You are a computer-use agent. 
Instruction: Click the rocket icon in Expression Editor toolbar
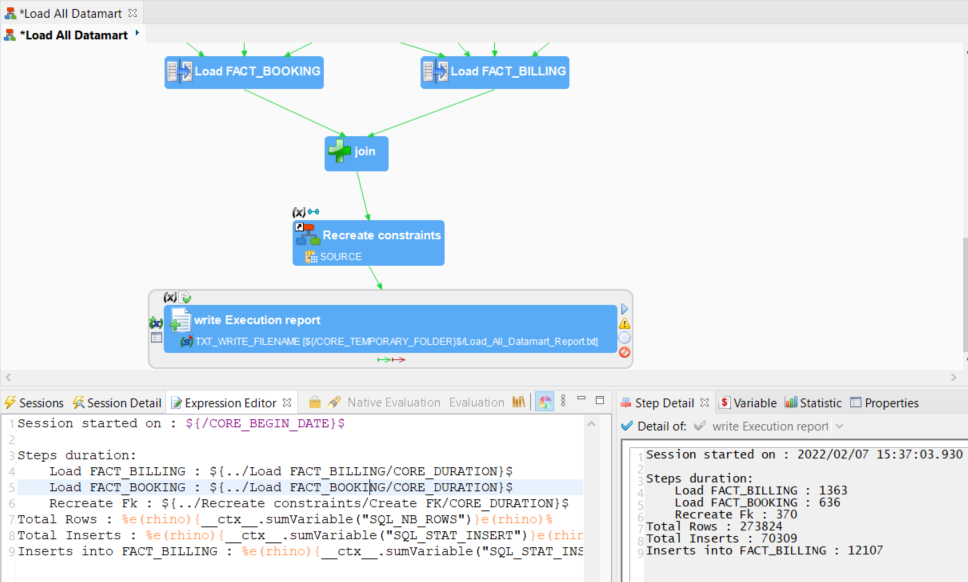tap(334, 402)
